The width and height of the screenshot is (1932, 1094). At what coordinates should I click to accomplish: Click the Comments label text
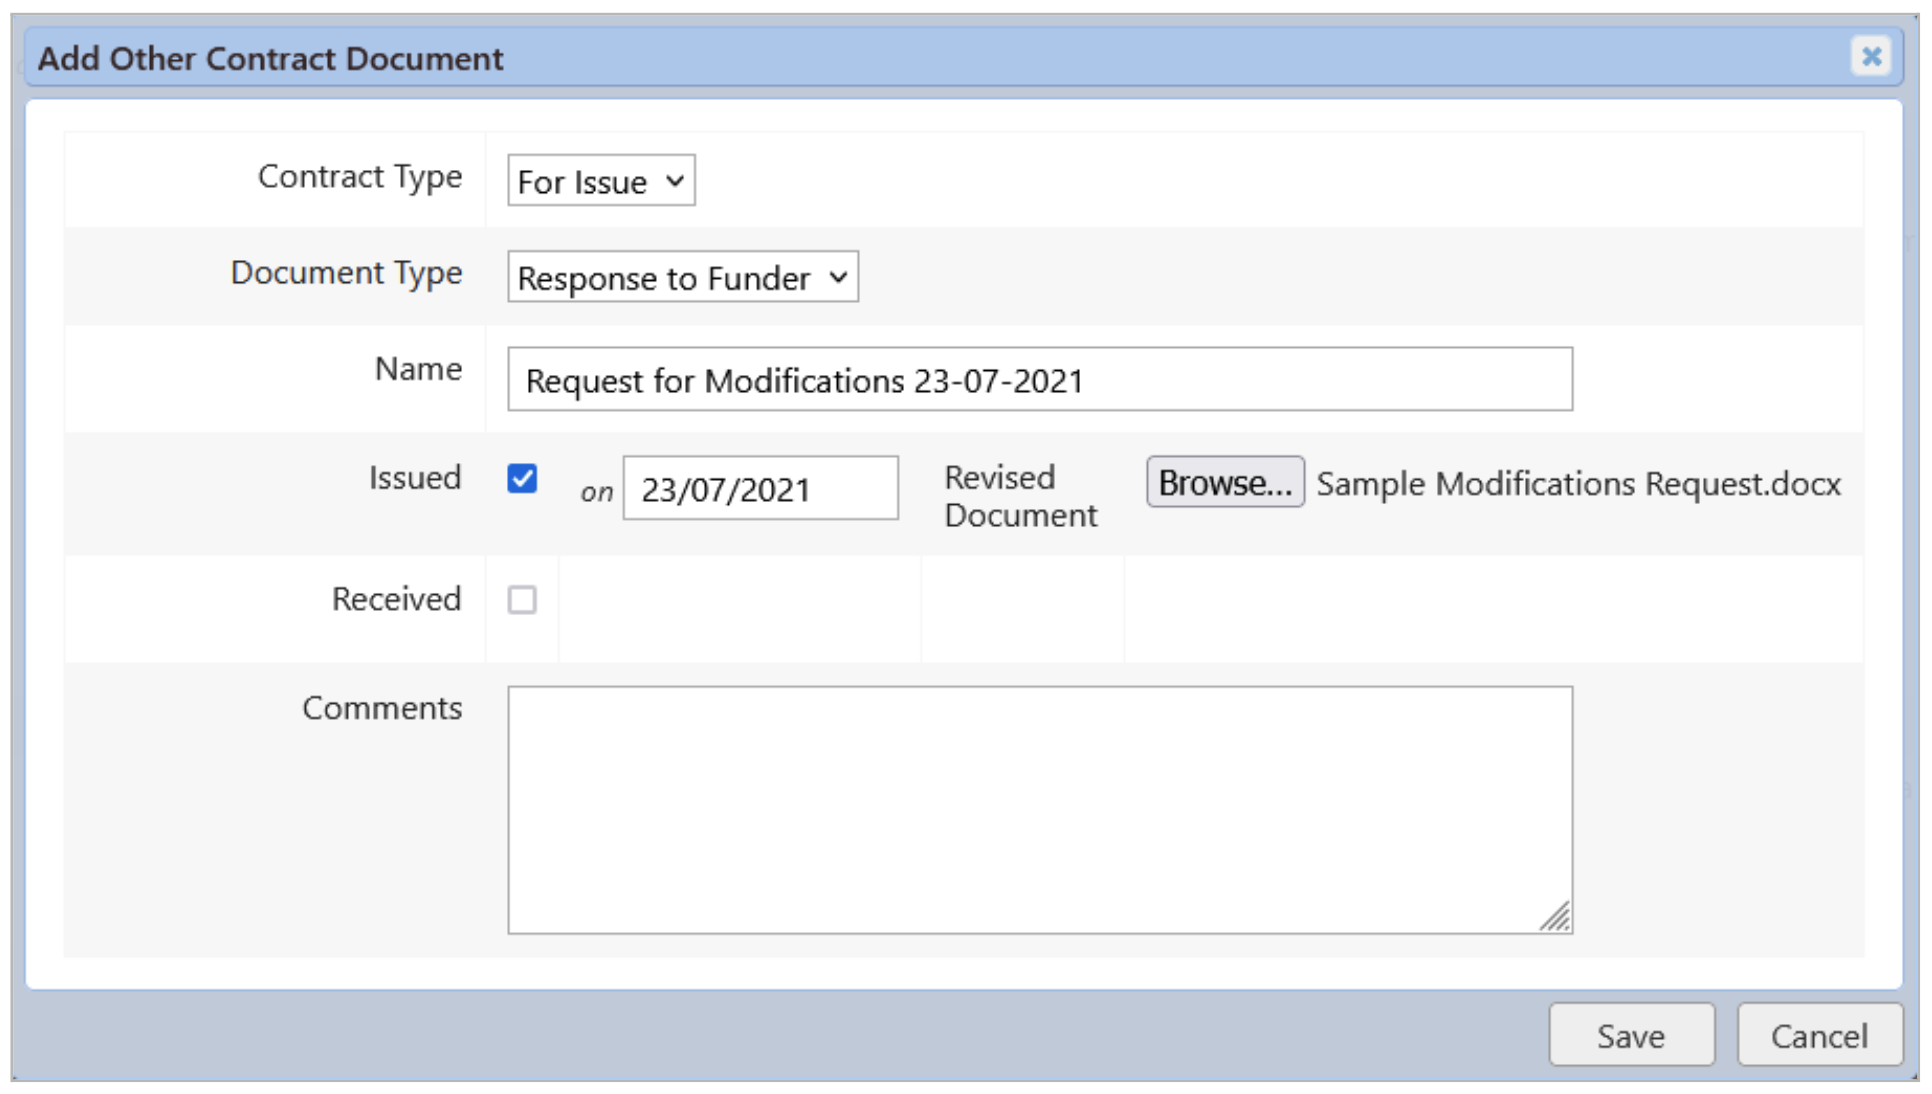[x=382, y=708]
